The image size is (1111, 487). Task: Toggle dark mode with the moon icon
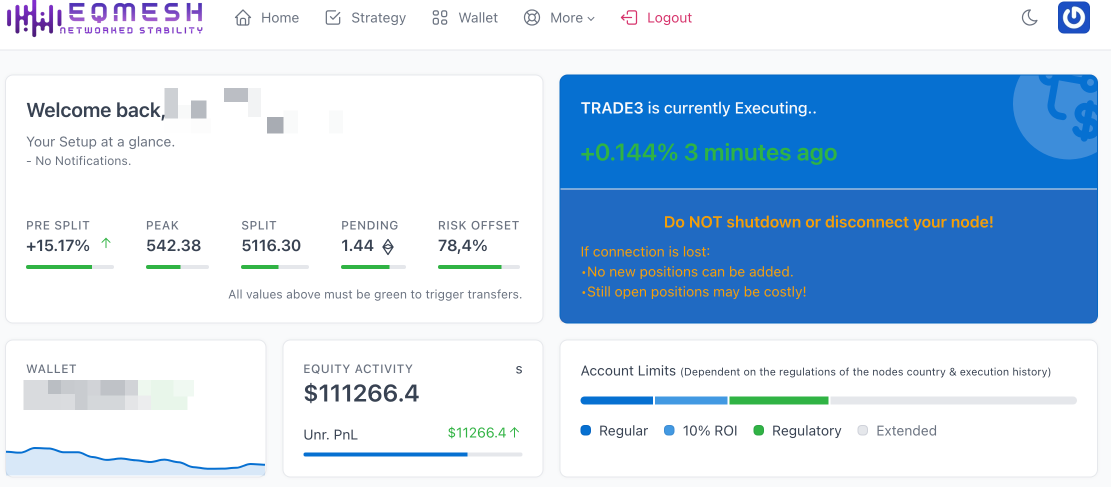tap(1029, 18)
